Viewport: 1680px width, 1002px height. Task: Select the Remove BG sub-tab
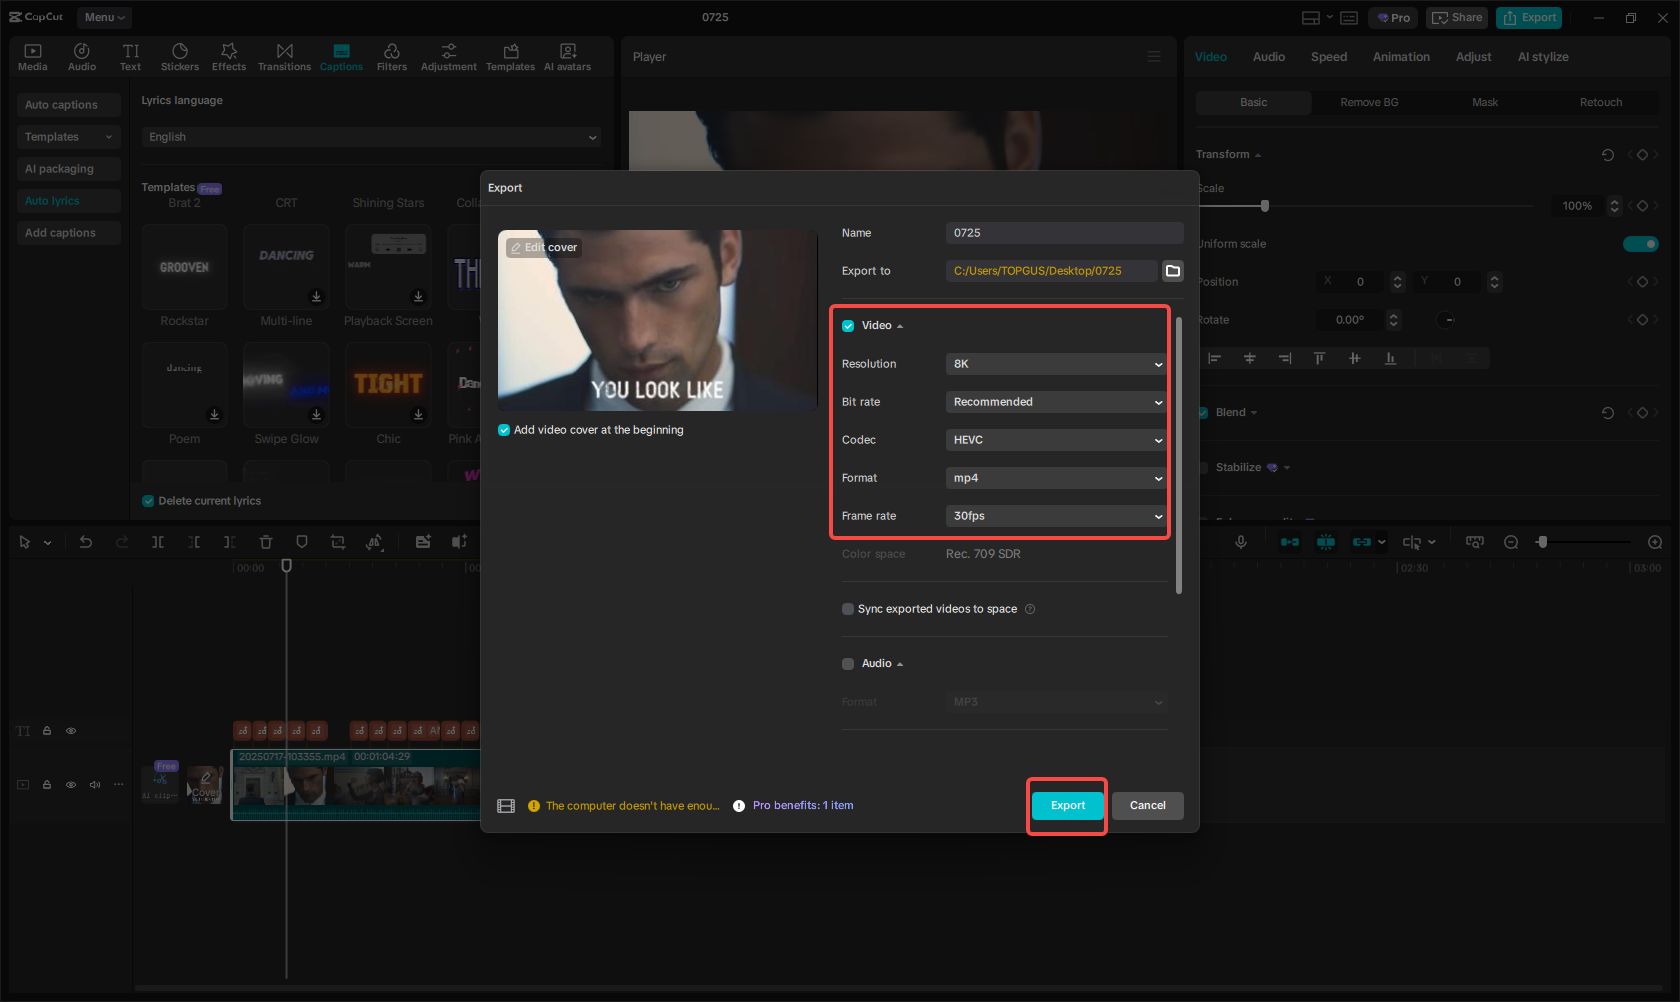coord(1369,103)
